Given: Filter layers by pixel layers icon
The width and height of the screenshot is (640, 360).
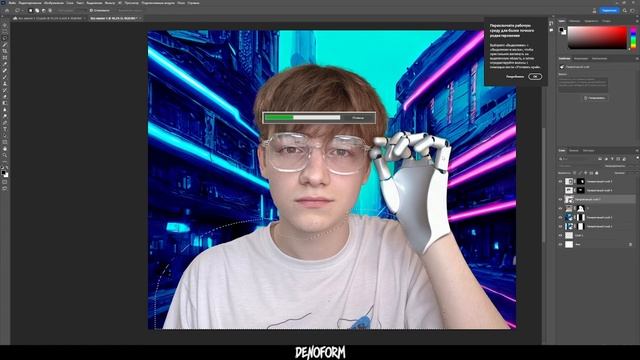Looking at the screenshot, I should (600, 158).
